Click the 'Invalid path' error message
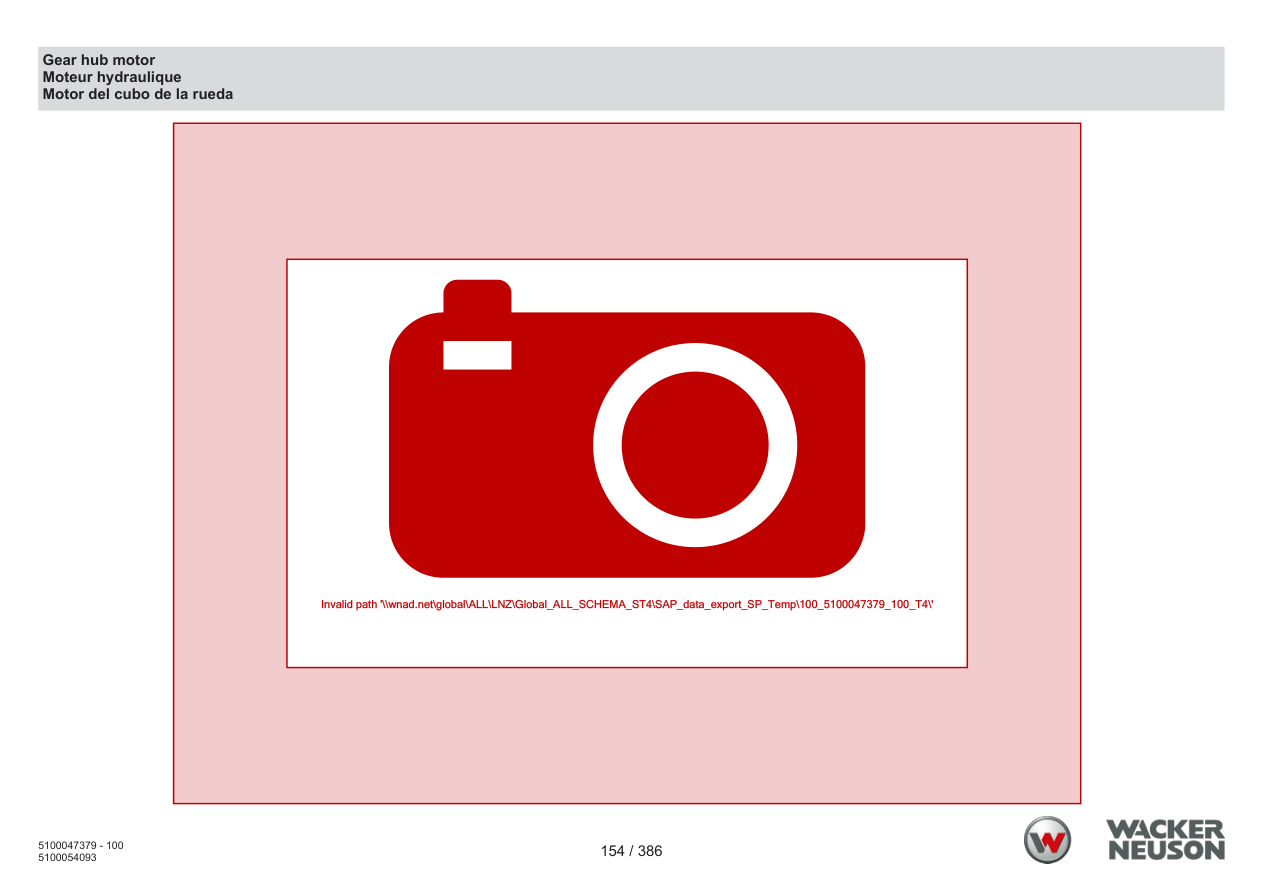 coord(627,604)
